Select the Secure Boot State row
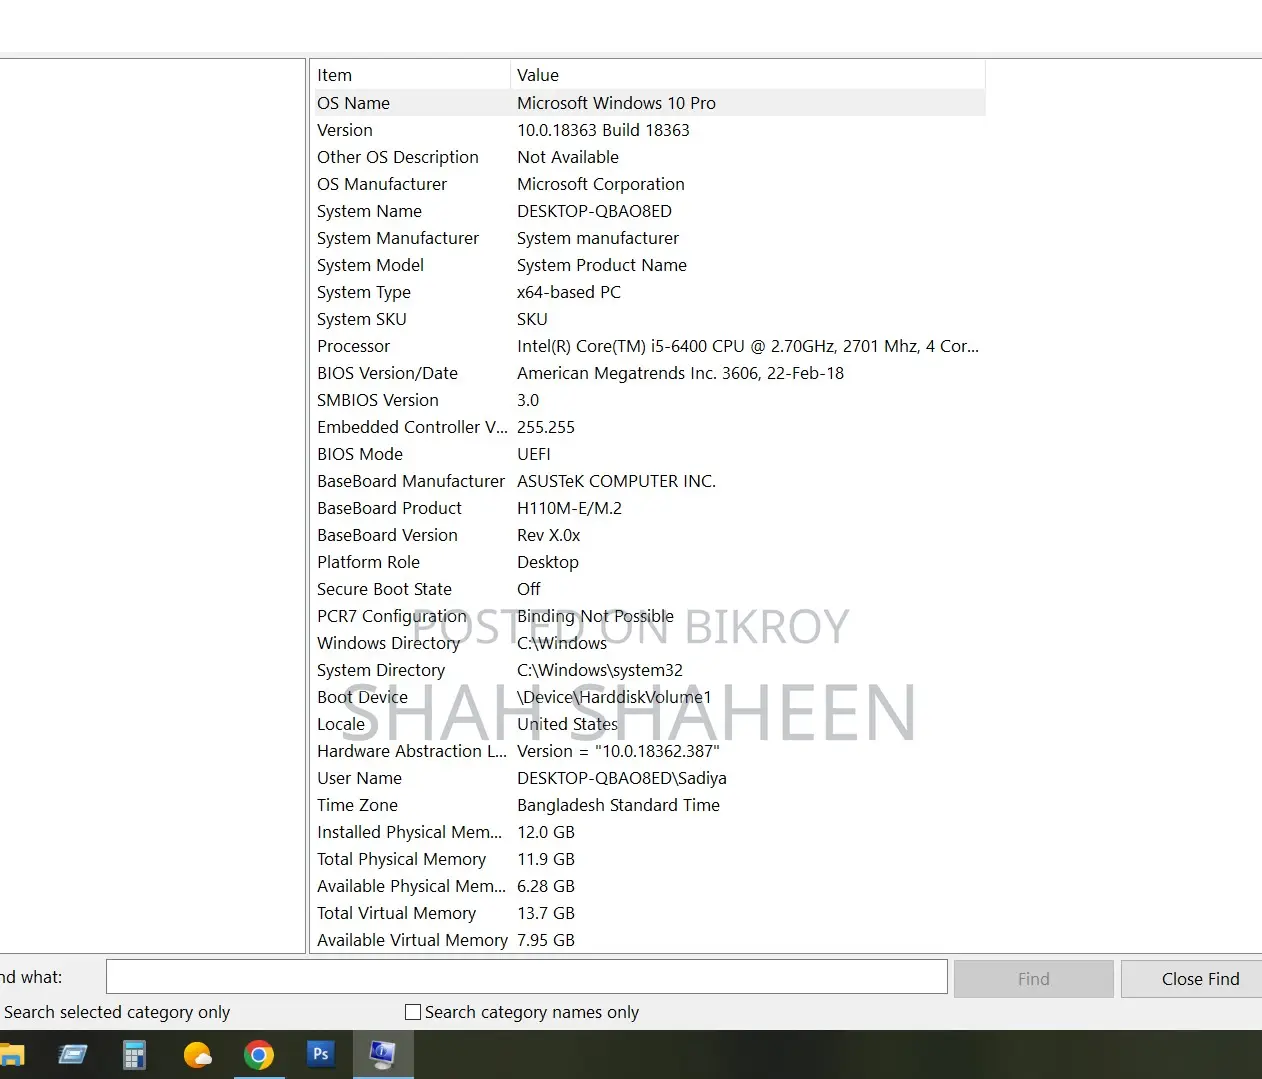Viewport: 1262px width, 1079px height. [650, 589]
